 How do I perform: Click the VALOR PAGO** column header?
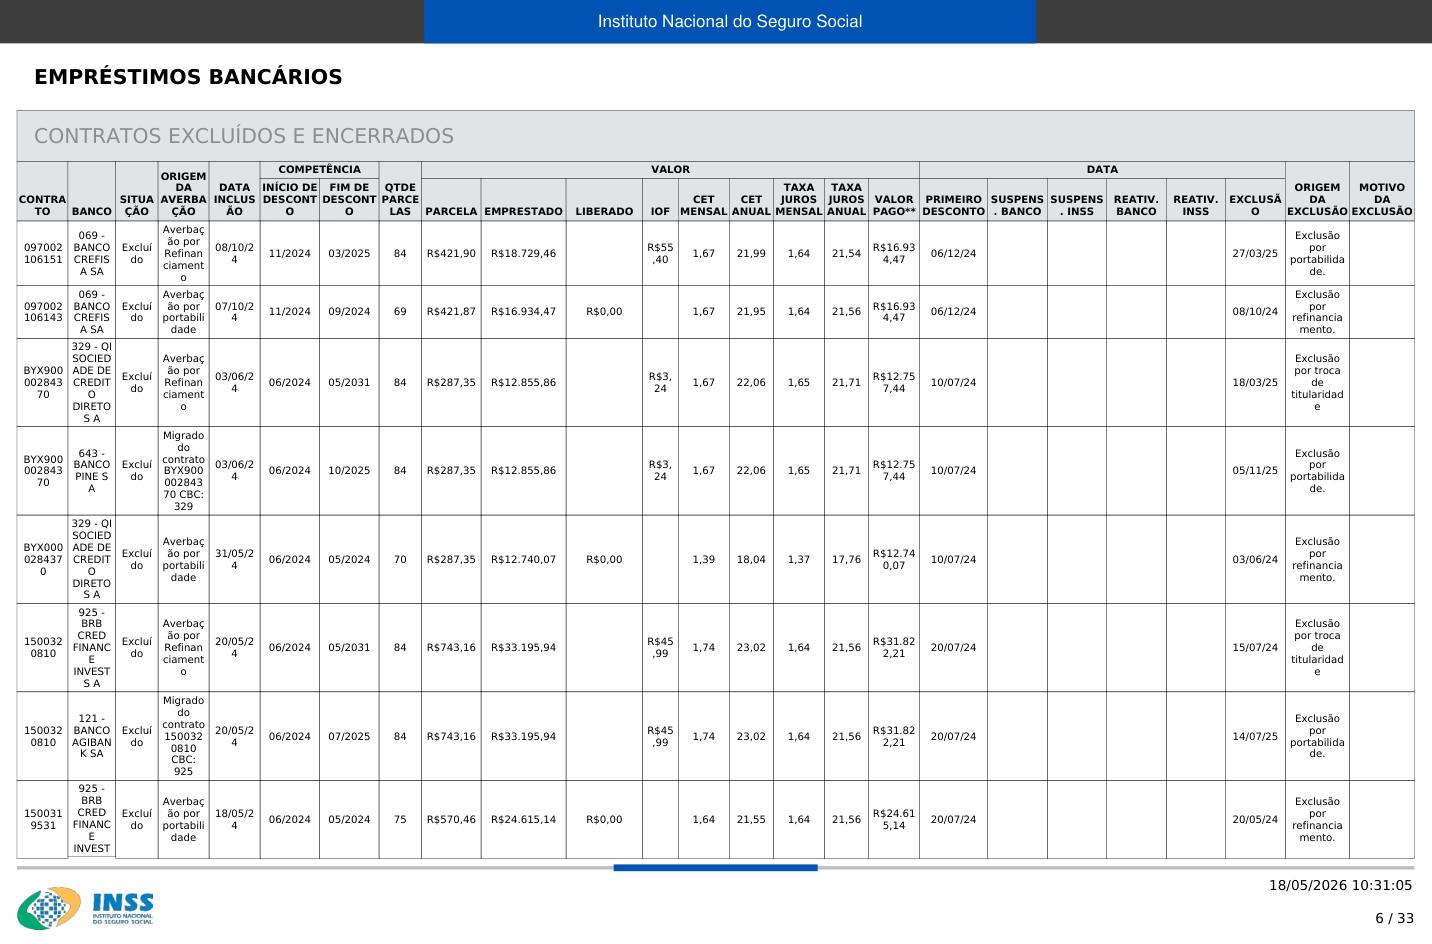point(894,205)
